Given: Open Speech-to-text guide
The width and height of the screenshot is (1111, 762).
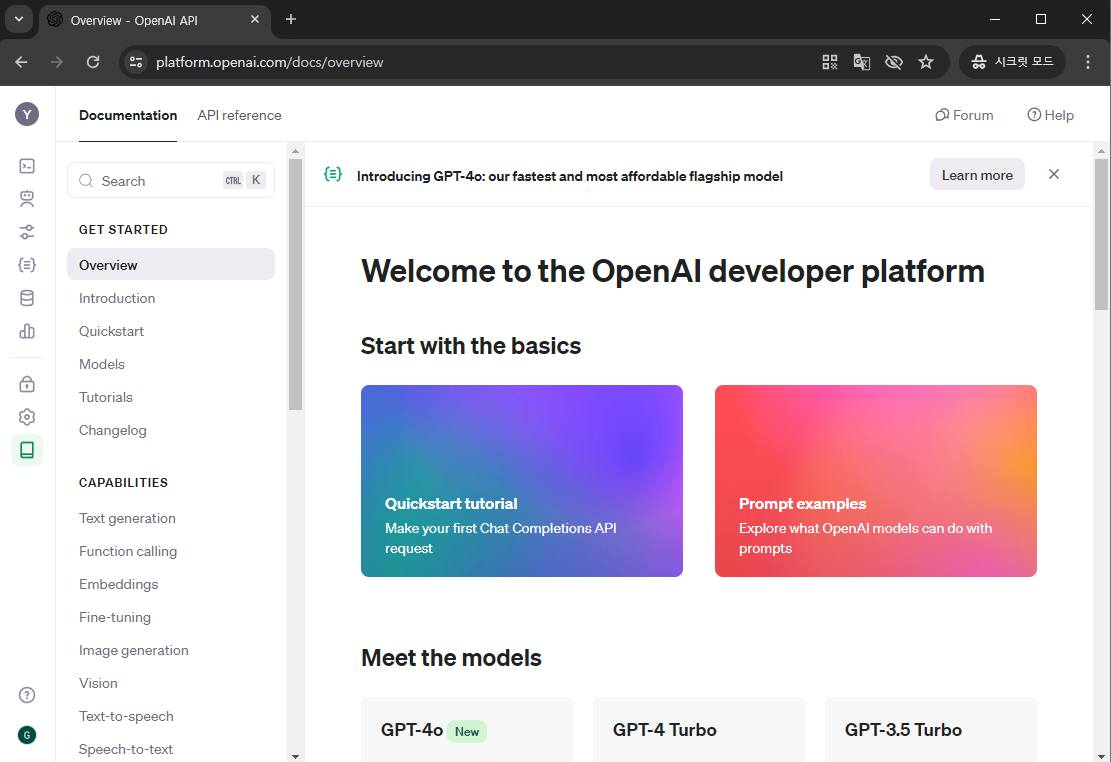Looking at the screenshot, I should pos(125,749).
